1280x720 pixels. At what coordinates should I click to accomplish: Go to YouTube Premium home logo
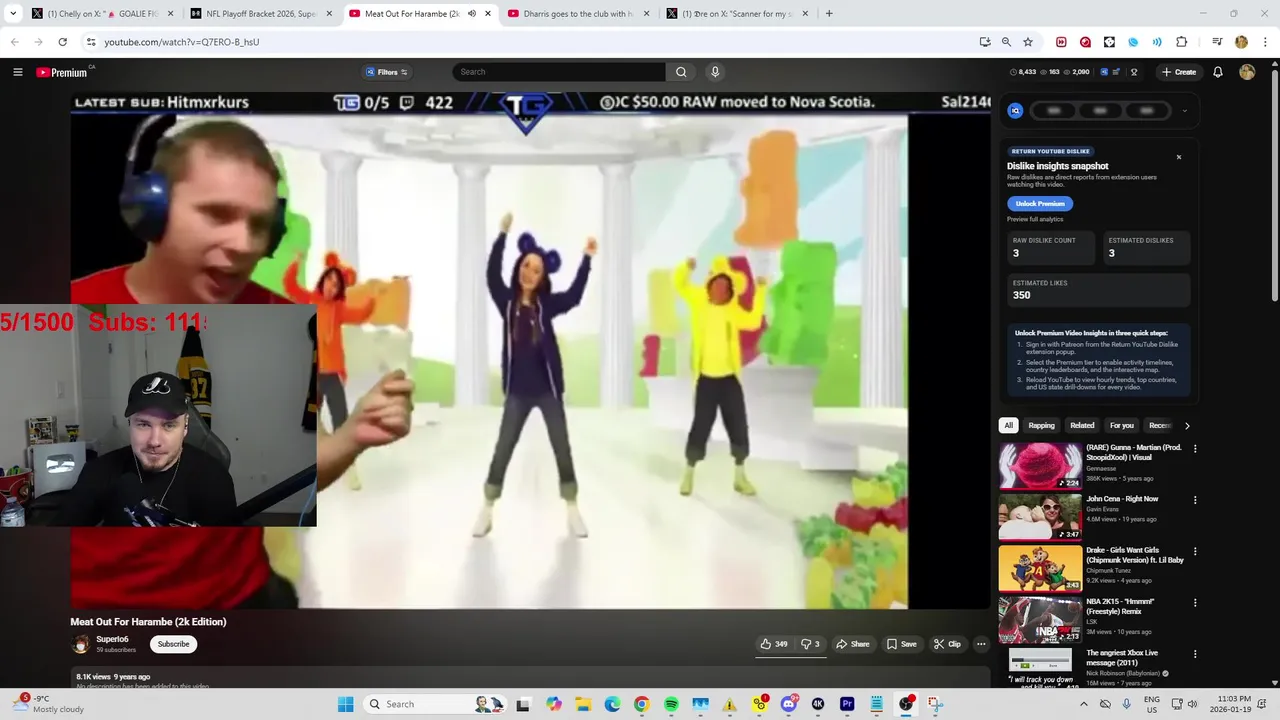point(62,72)
